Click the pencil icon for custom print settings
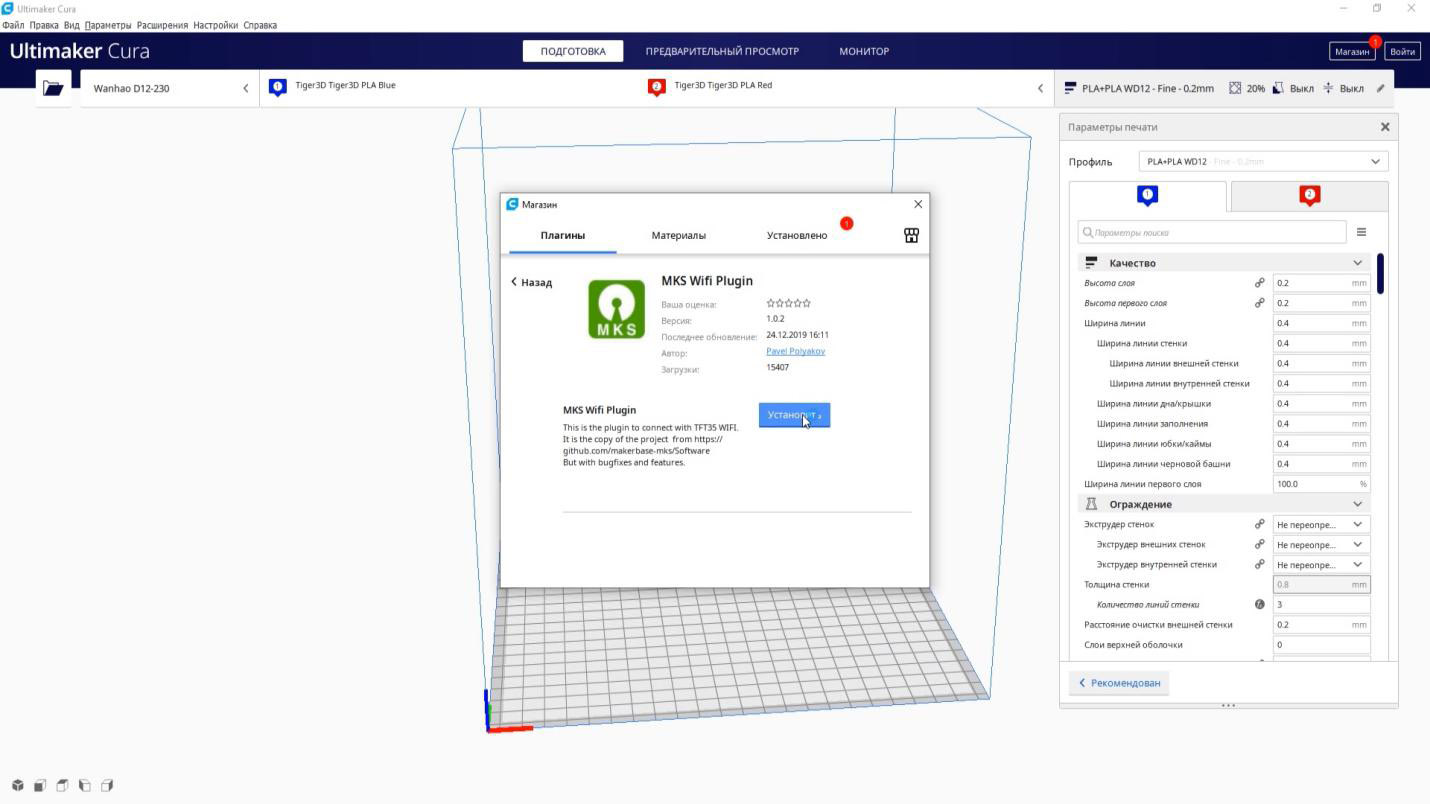The height and width of the screenshot is (804, 1430). [x=1380, y=88]
